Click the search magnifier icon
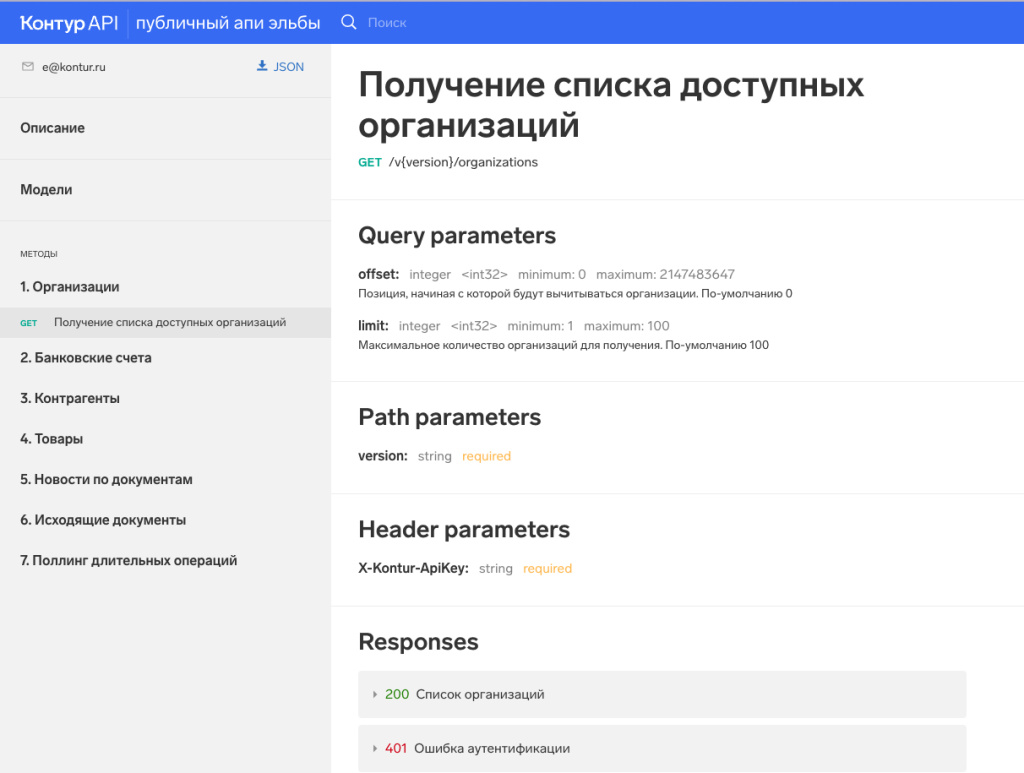1024x773 pixels. [x=349, y=22]
